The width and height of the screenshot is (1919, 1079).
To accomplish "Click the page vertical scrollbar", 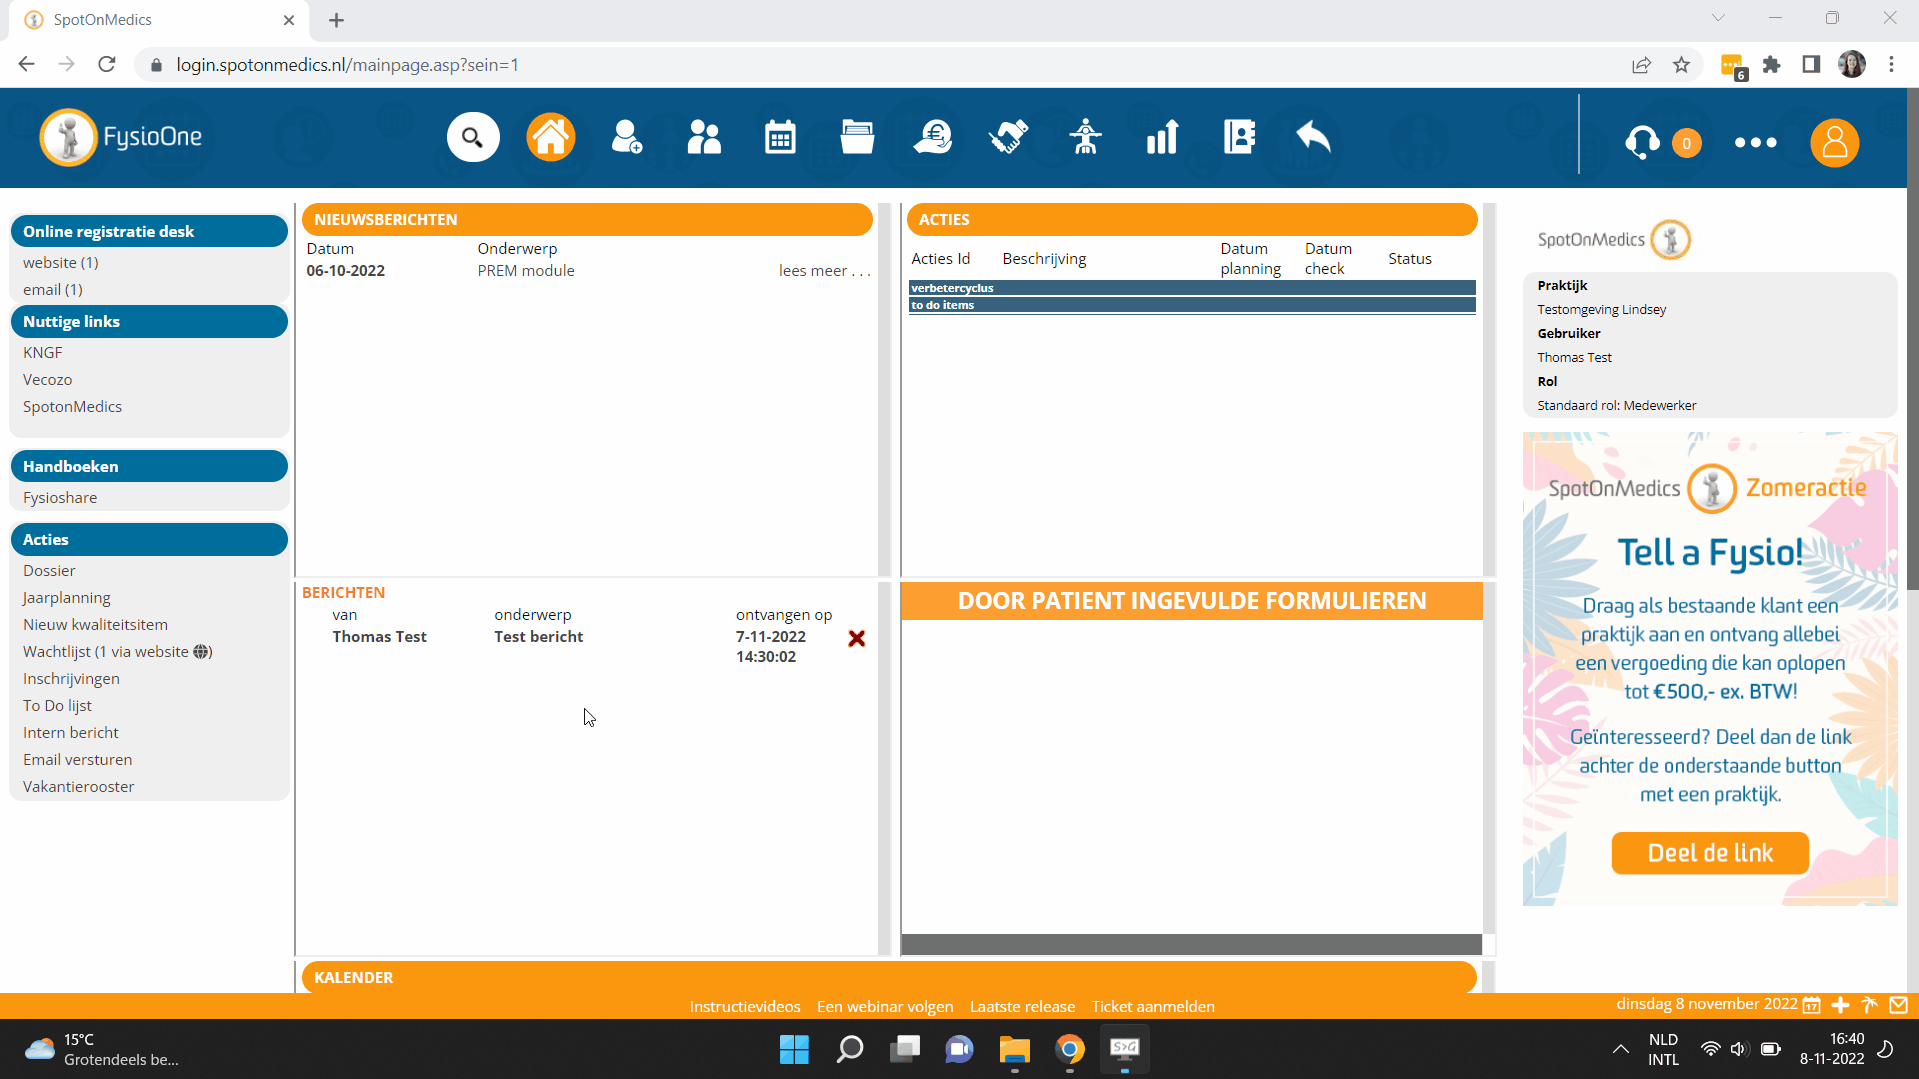I will (1912, 400).
